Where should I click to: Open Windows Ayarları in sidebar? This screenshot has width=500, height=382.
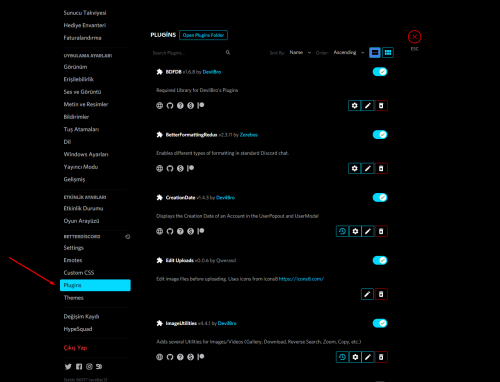point(95,154)
